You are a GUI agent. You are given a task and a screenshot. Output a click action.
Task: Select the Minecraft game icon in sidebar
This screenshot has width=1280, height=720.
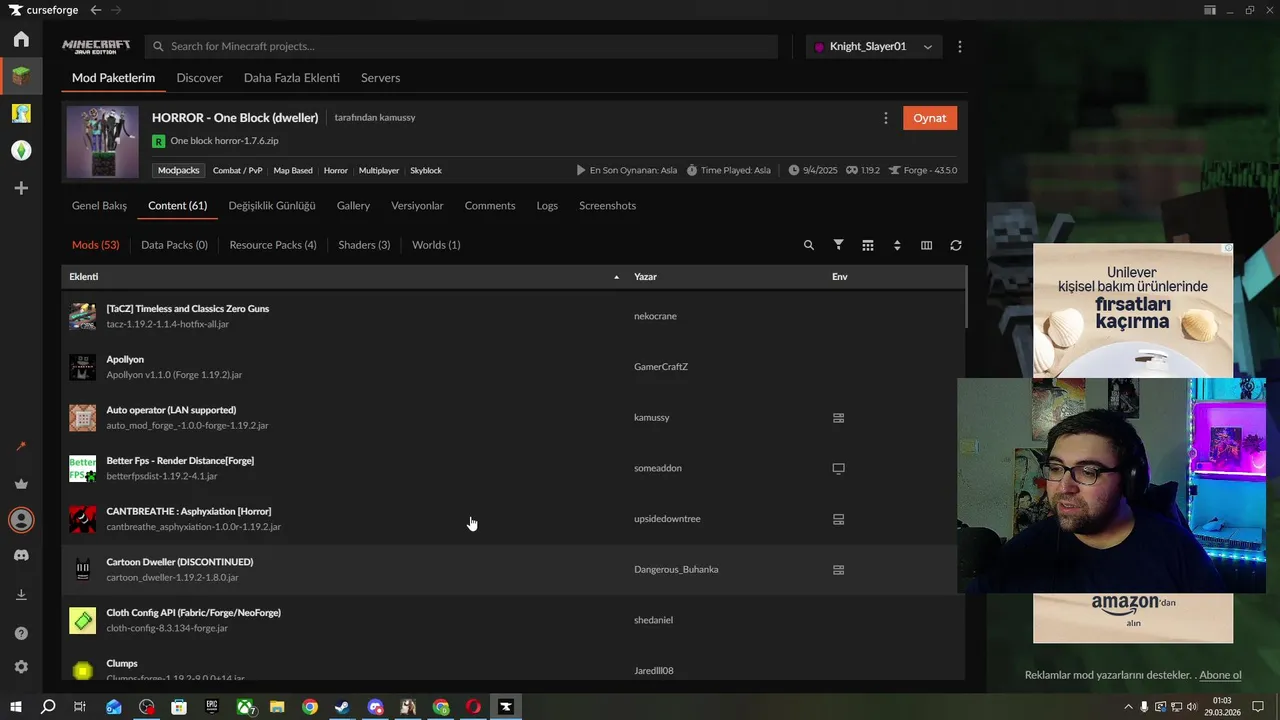click(21, 75)
